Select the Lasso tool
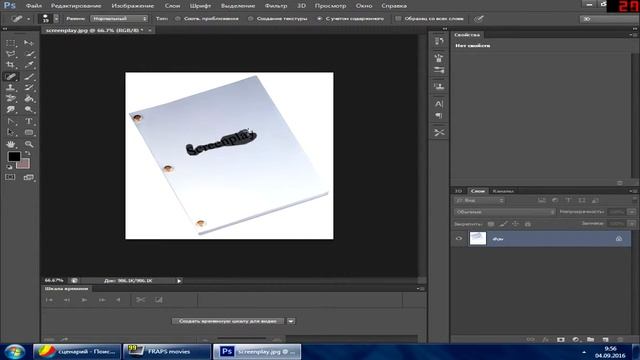Viewport: 640px width, 360px height. tap(11, 54)
